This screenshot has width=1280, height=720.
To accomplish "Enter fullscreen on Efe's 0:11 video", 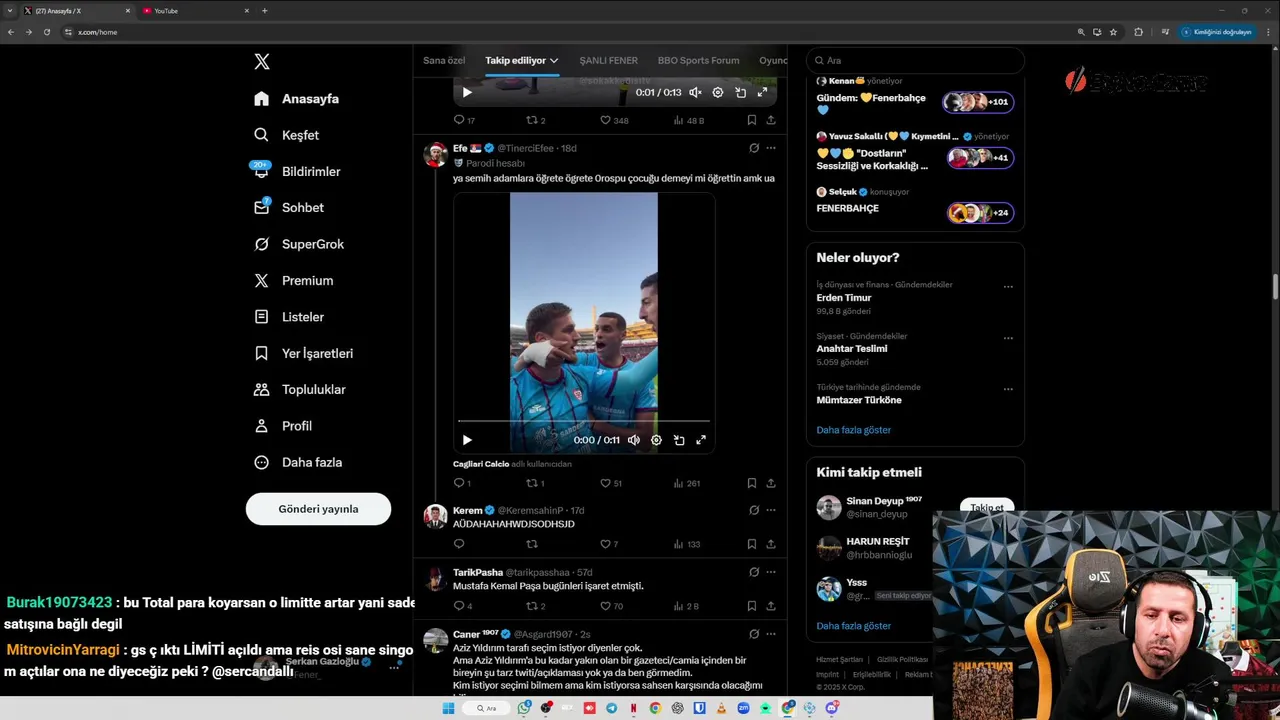I will [701, 440].
